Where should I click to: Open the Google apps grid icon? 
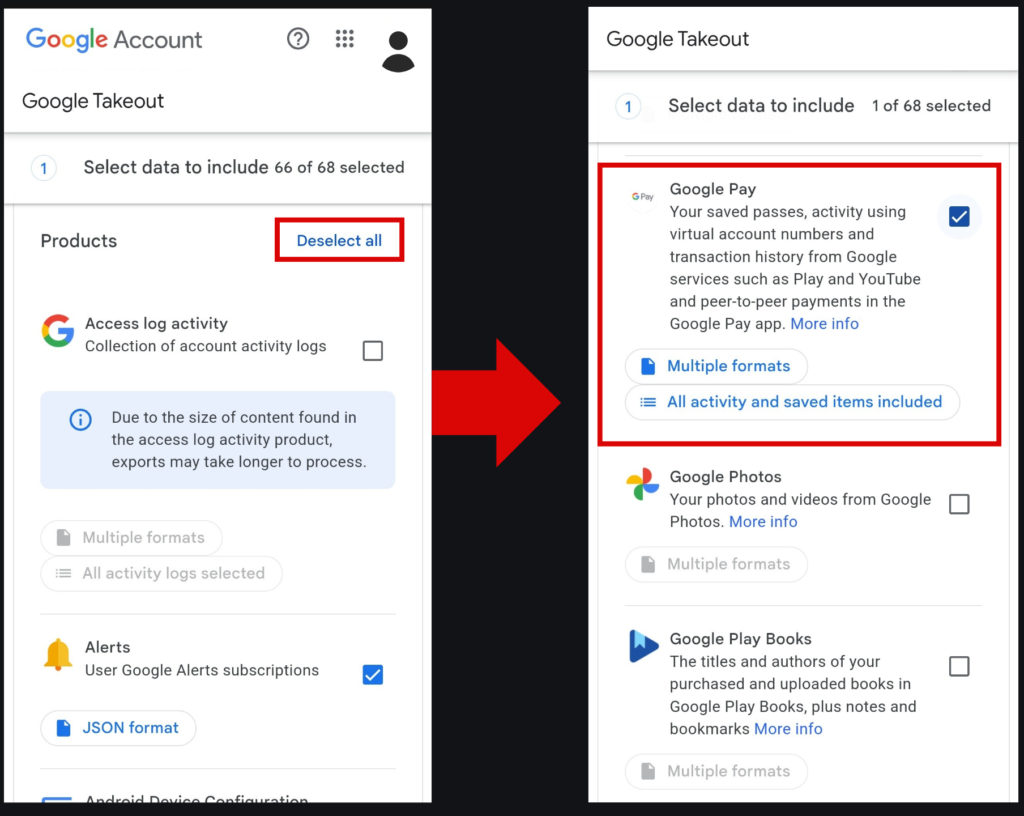pyautogui.click(x=345, y=39)
